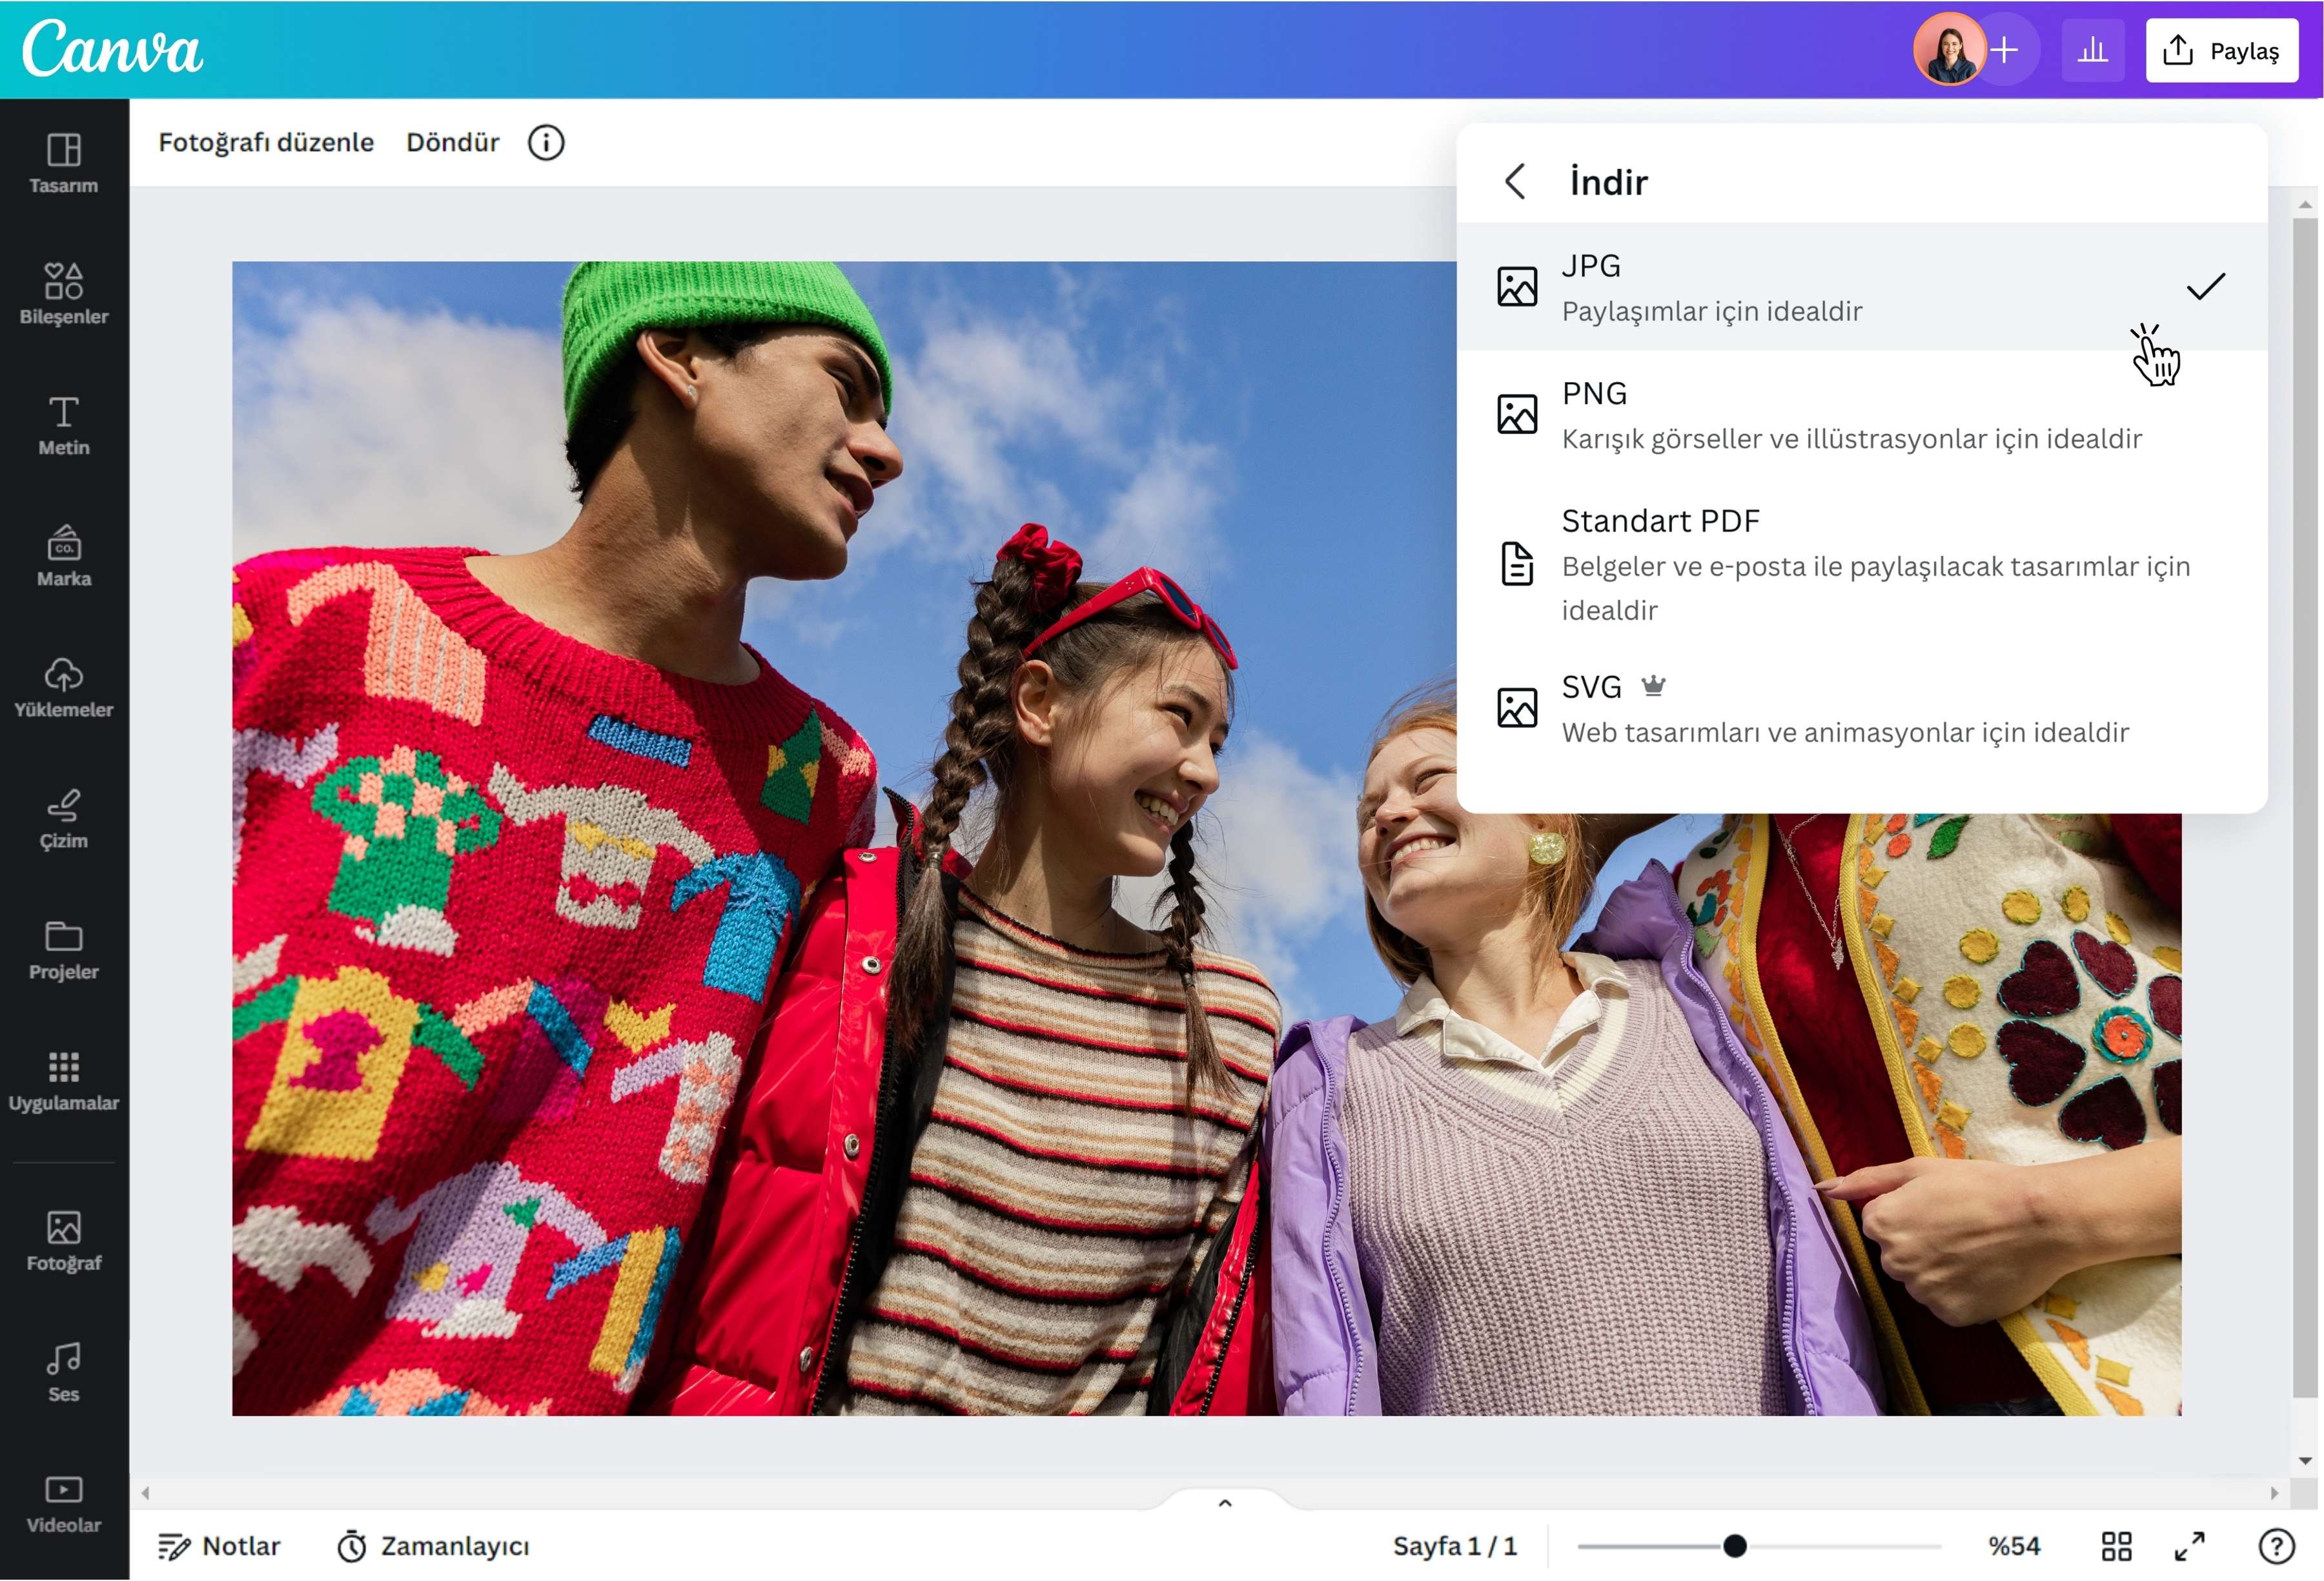
Task: Select the Çizim draw tool
Action: (63, 819)
